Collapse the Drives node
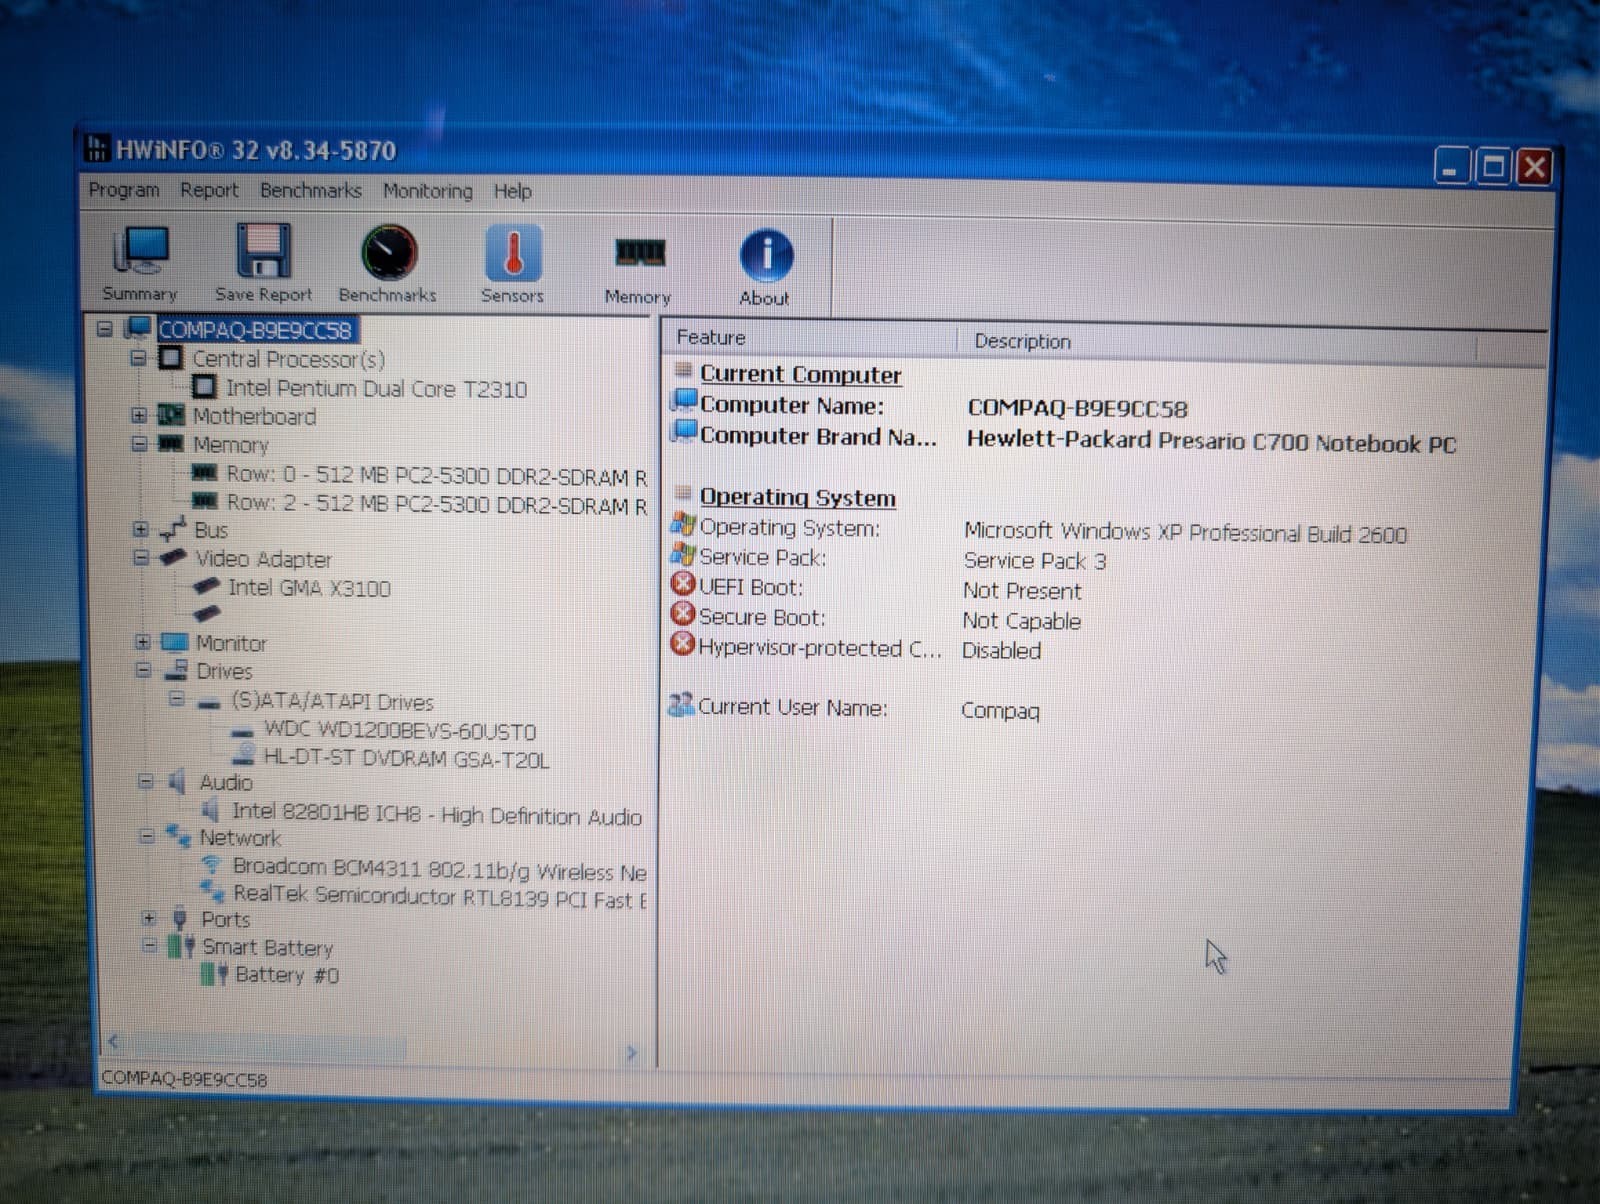 [143, 670]
